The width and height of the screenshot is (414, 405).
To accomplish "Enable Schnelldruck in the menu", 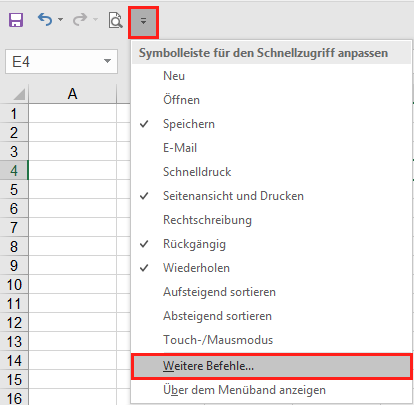I will coord(271,172).
